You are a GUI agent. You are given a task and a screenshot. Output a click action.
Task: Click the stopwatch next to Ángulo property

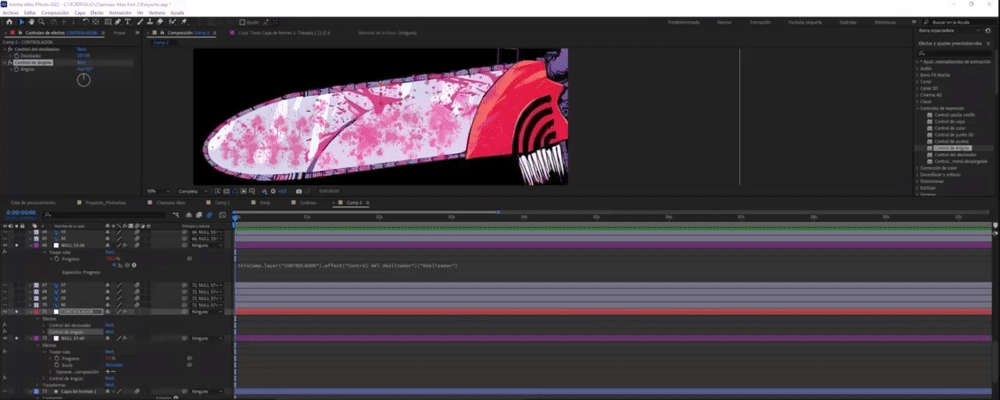(x=17, y=69)
